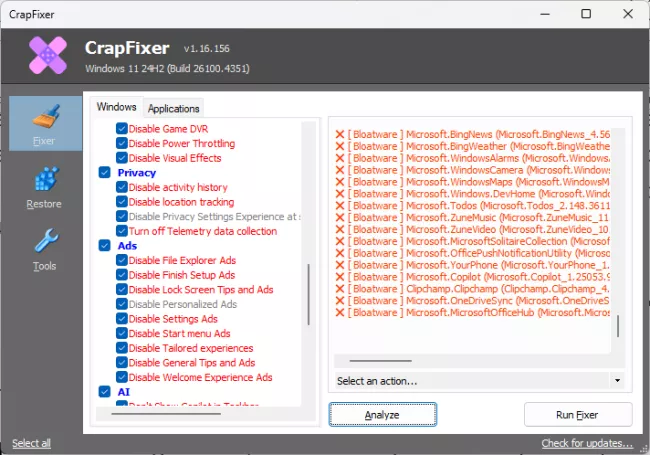Uncheck Disable Game DVR option

(x=122, y=129)
